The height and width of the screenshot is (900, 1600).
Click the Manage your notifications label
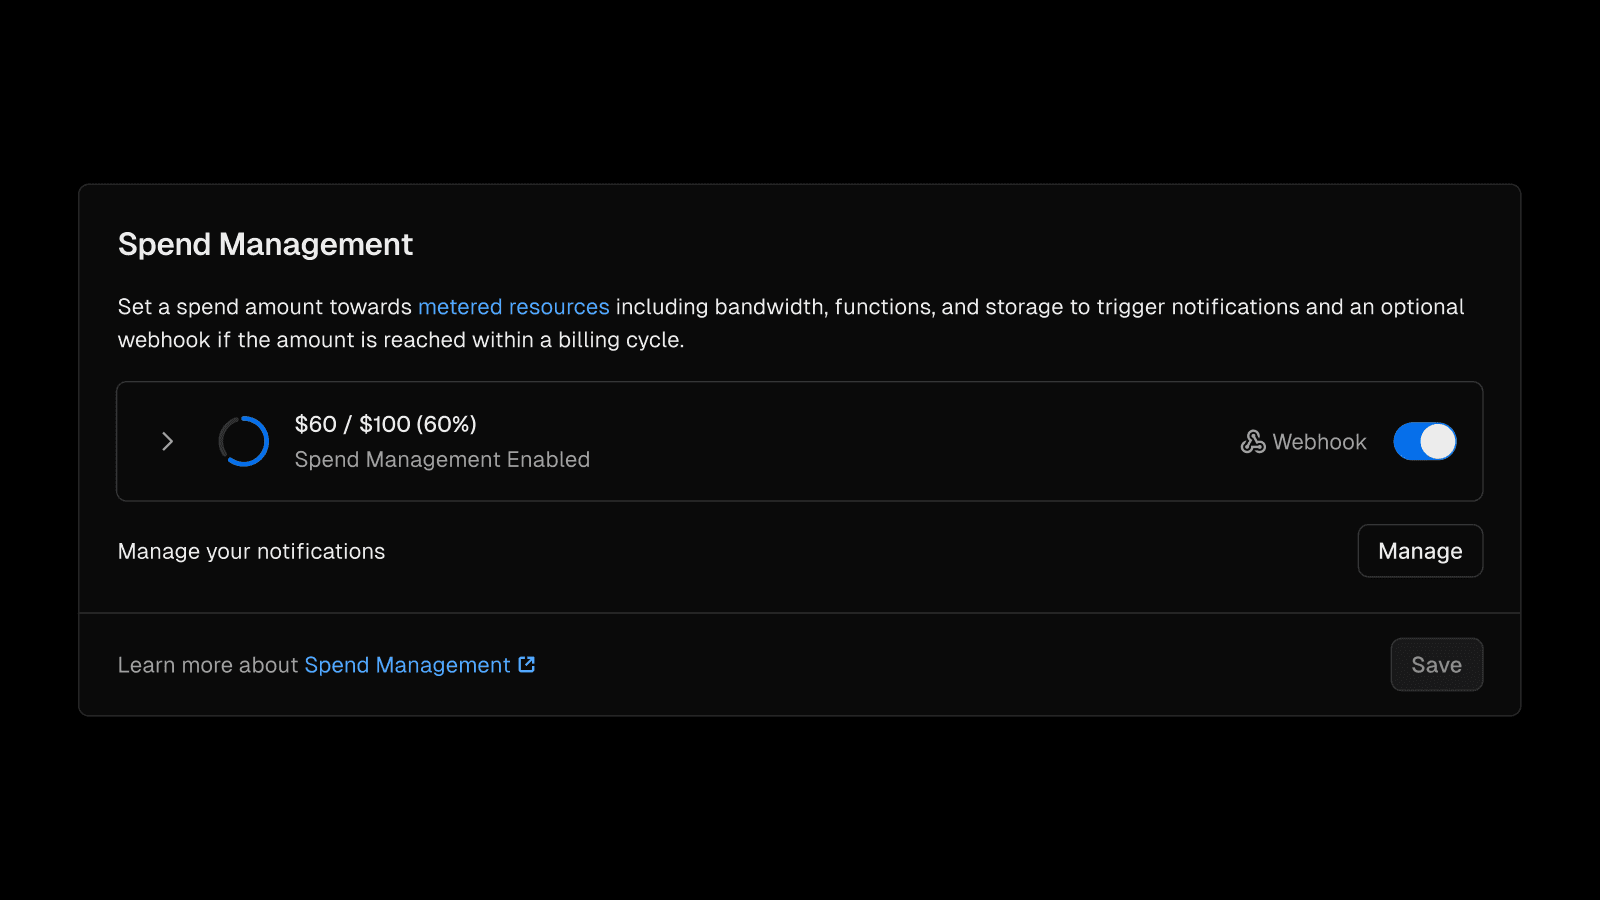pos(251,552)
